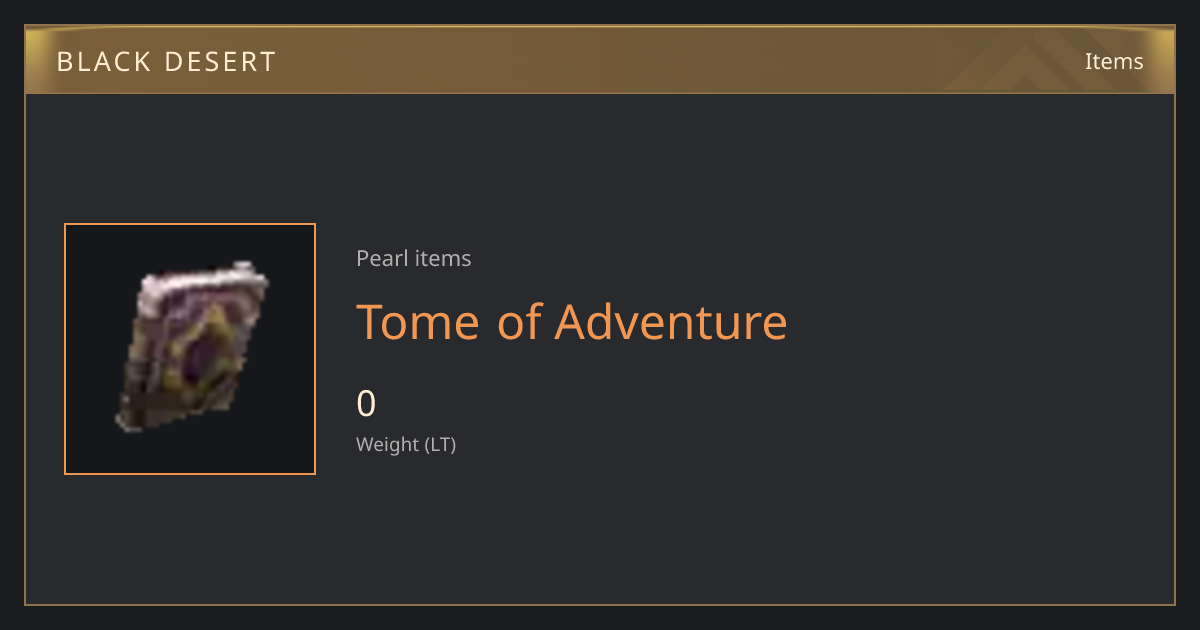Click the weight value 0

pyautogui.click(x=366, y=403)
